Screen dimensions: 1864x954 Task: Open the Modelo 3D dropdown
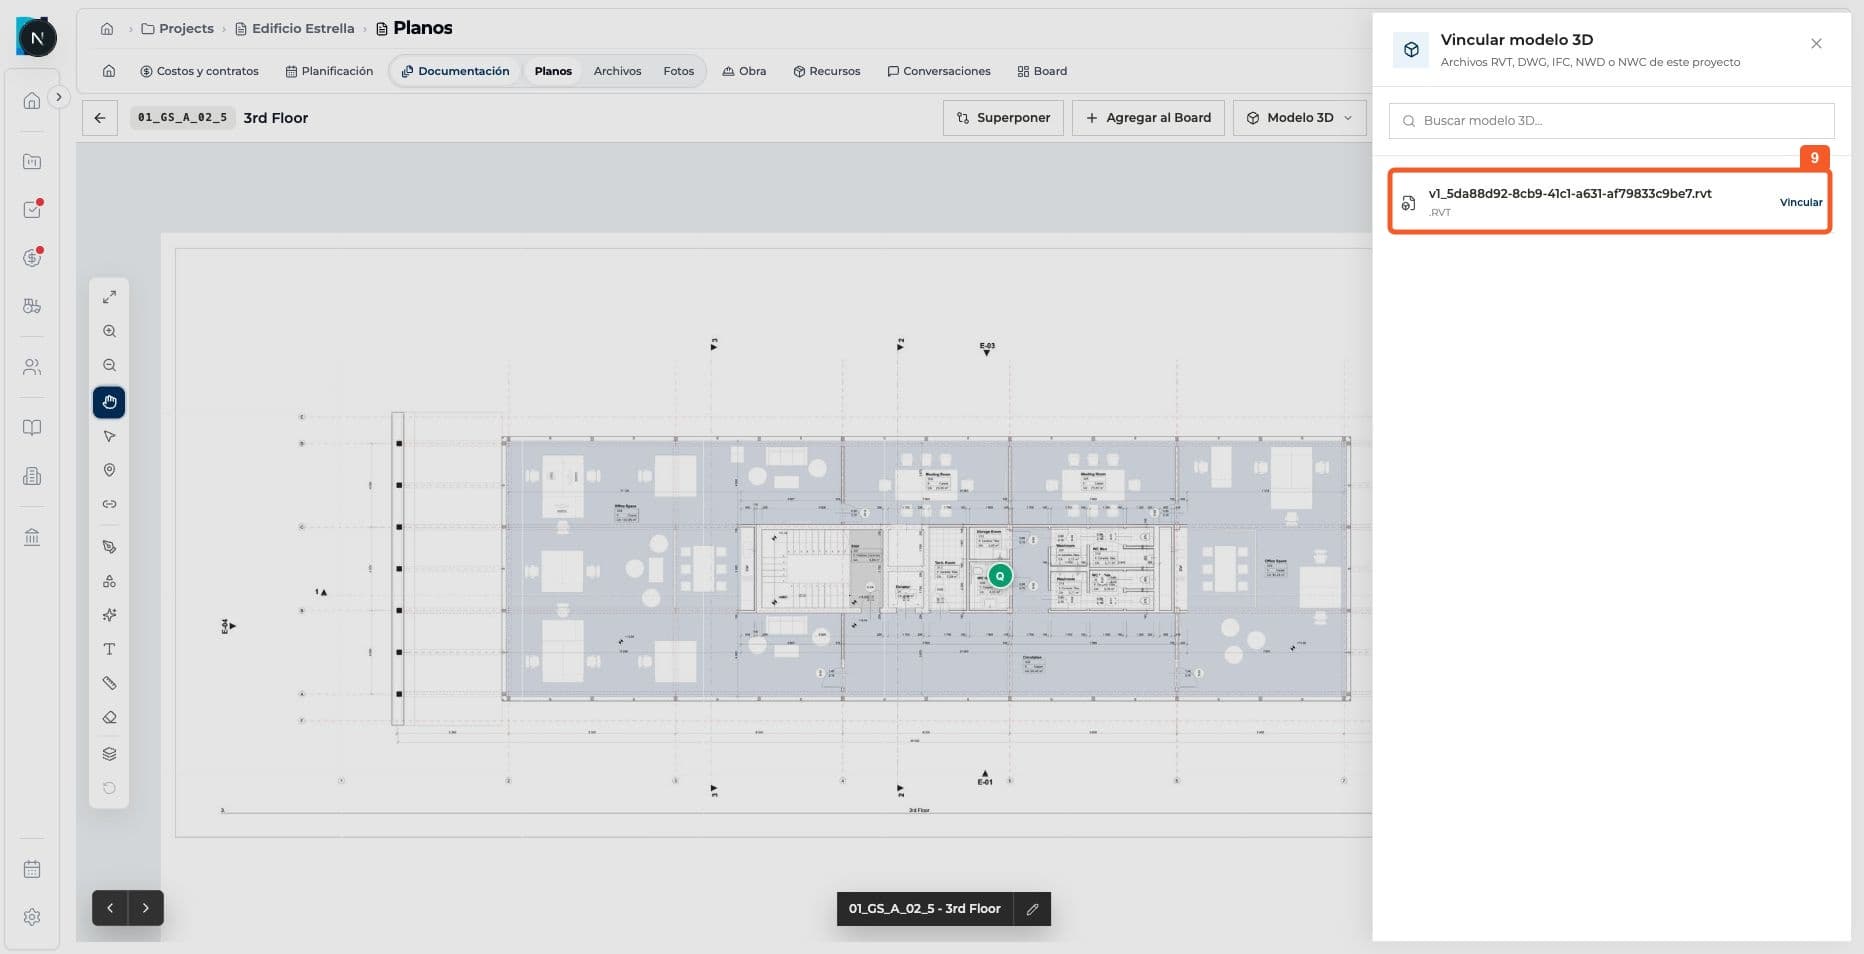pos(1299,118)
